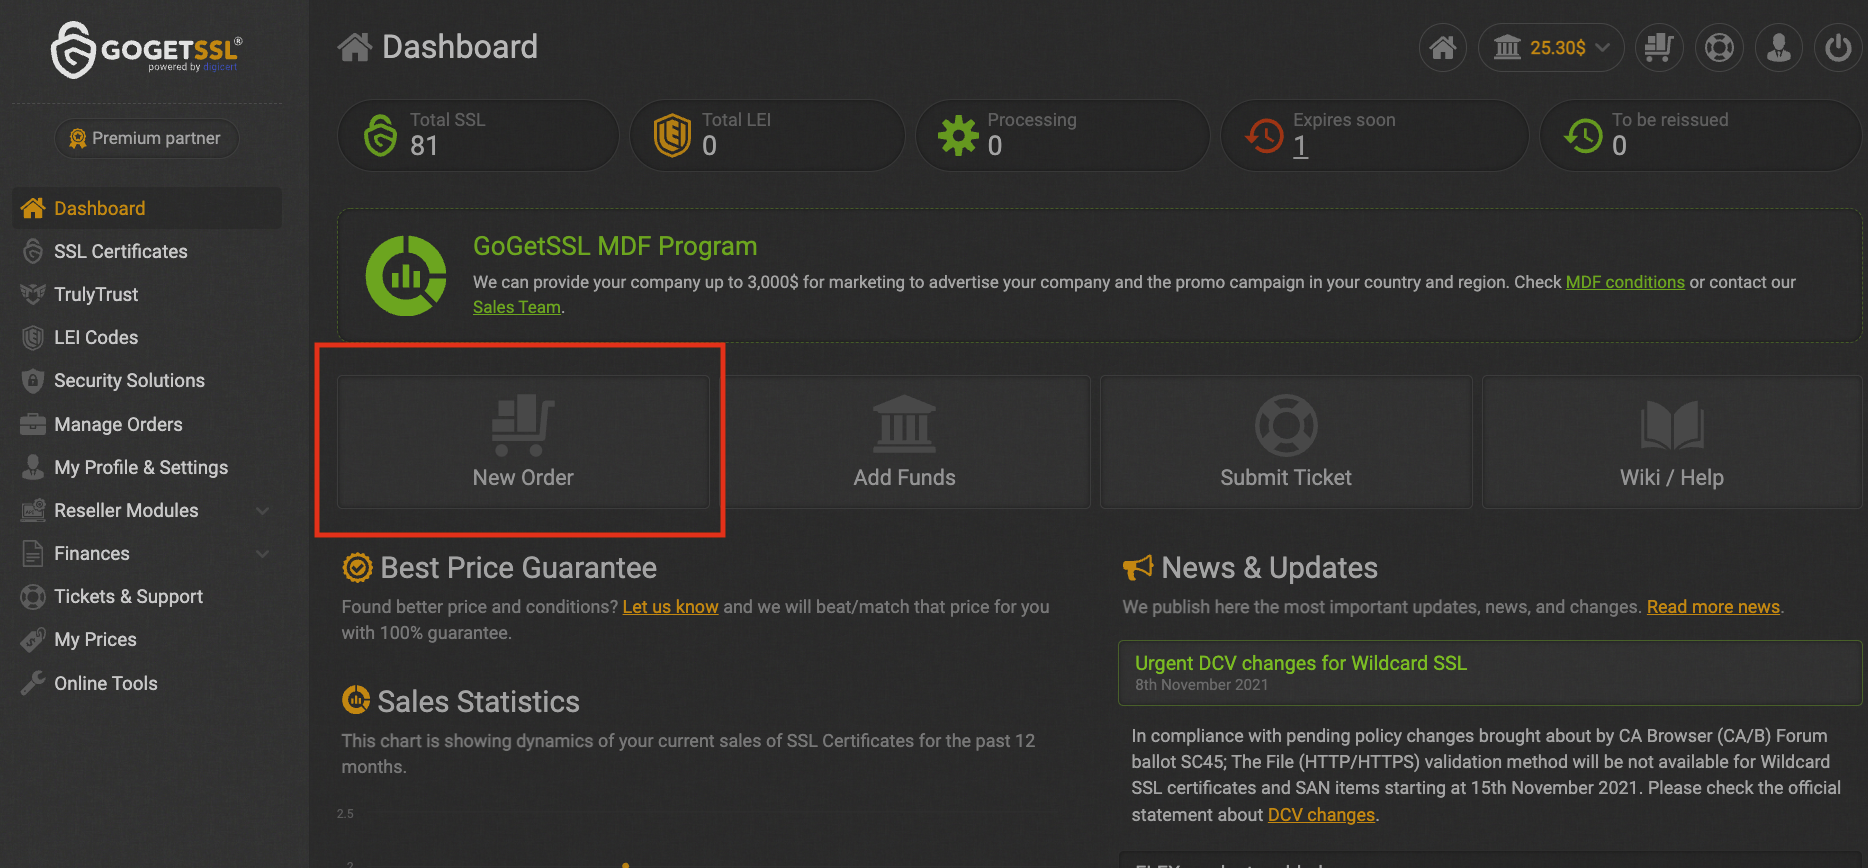This screenshot has width=1868, height=868.
Task: Click the To be reissued clock icon
Action: [x=1583, y=135]
